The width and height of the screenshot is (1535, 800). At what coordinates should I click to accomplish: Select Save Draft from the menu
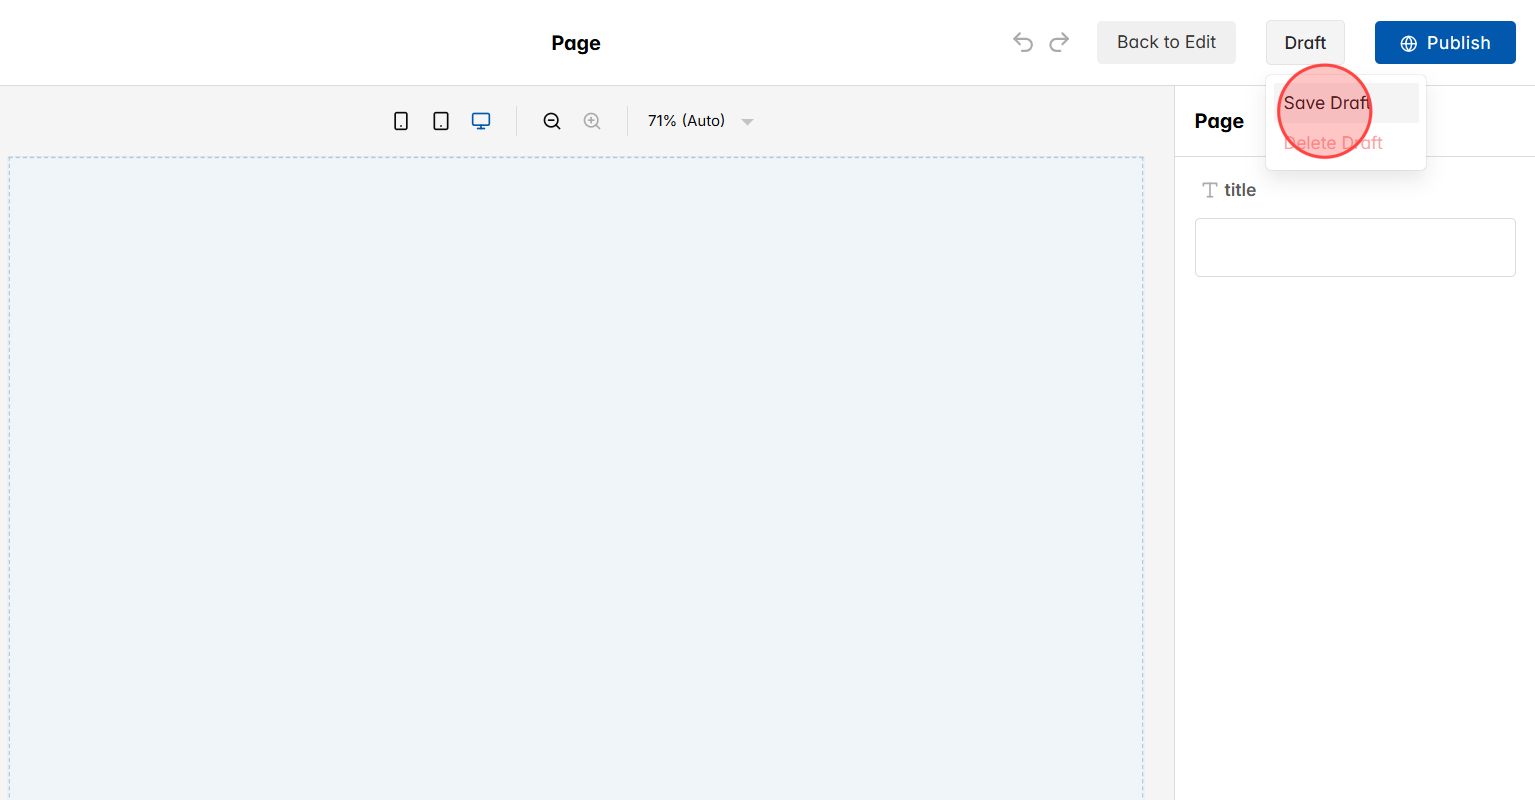(x=1327, y=102)
